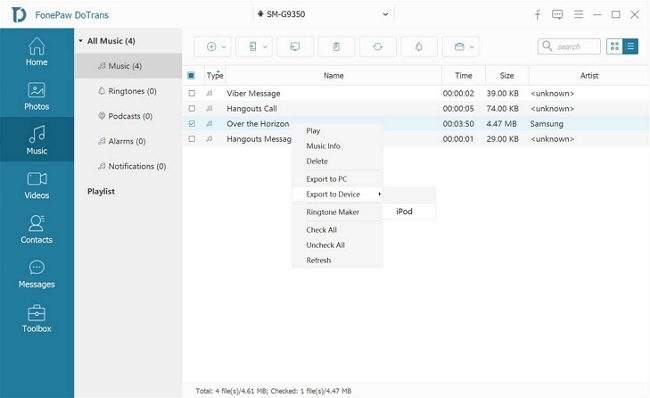
Task: Click the Delete trash toolbar icon
Action: pos(336,46)
